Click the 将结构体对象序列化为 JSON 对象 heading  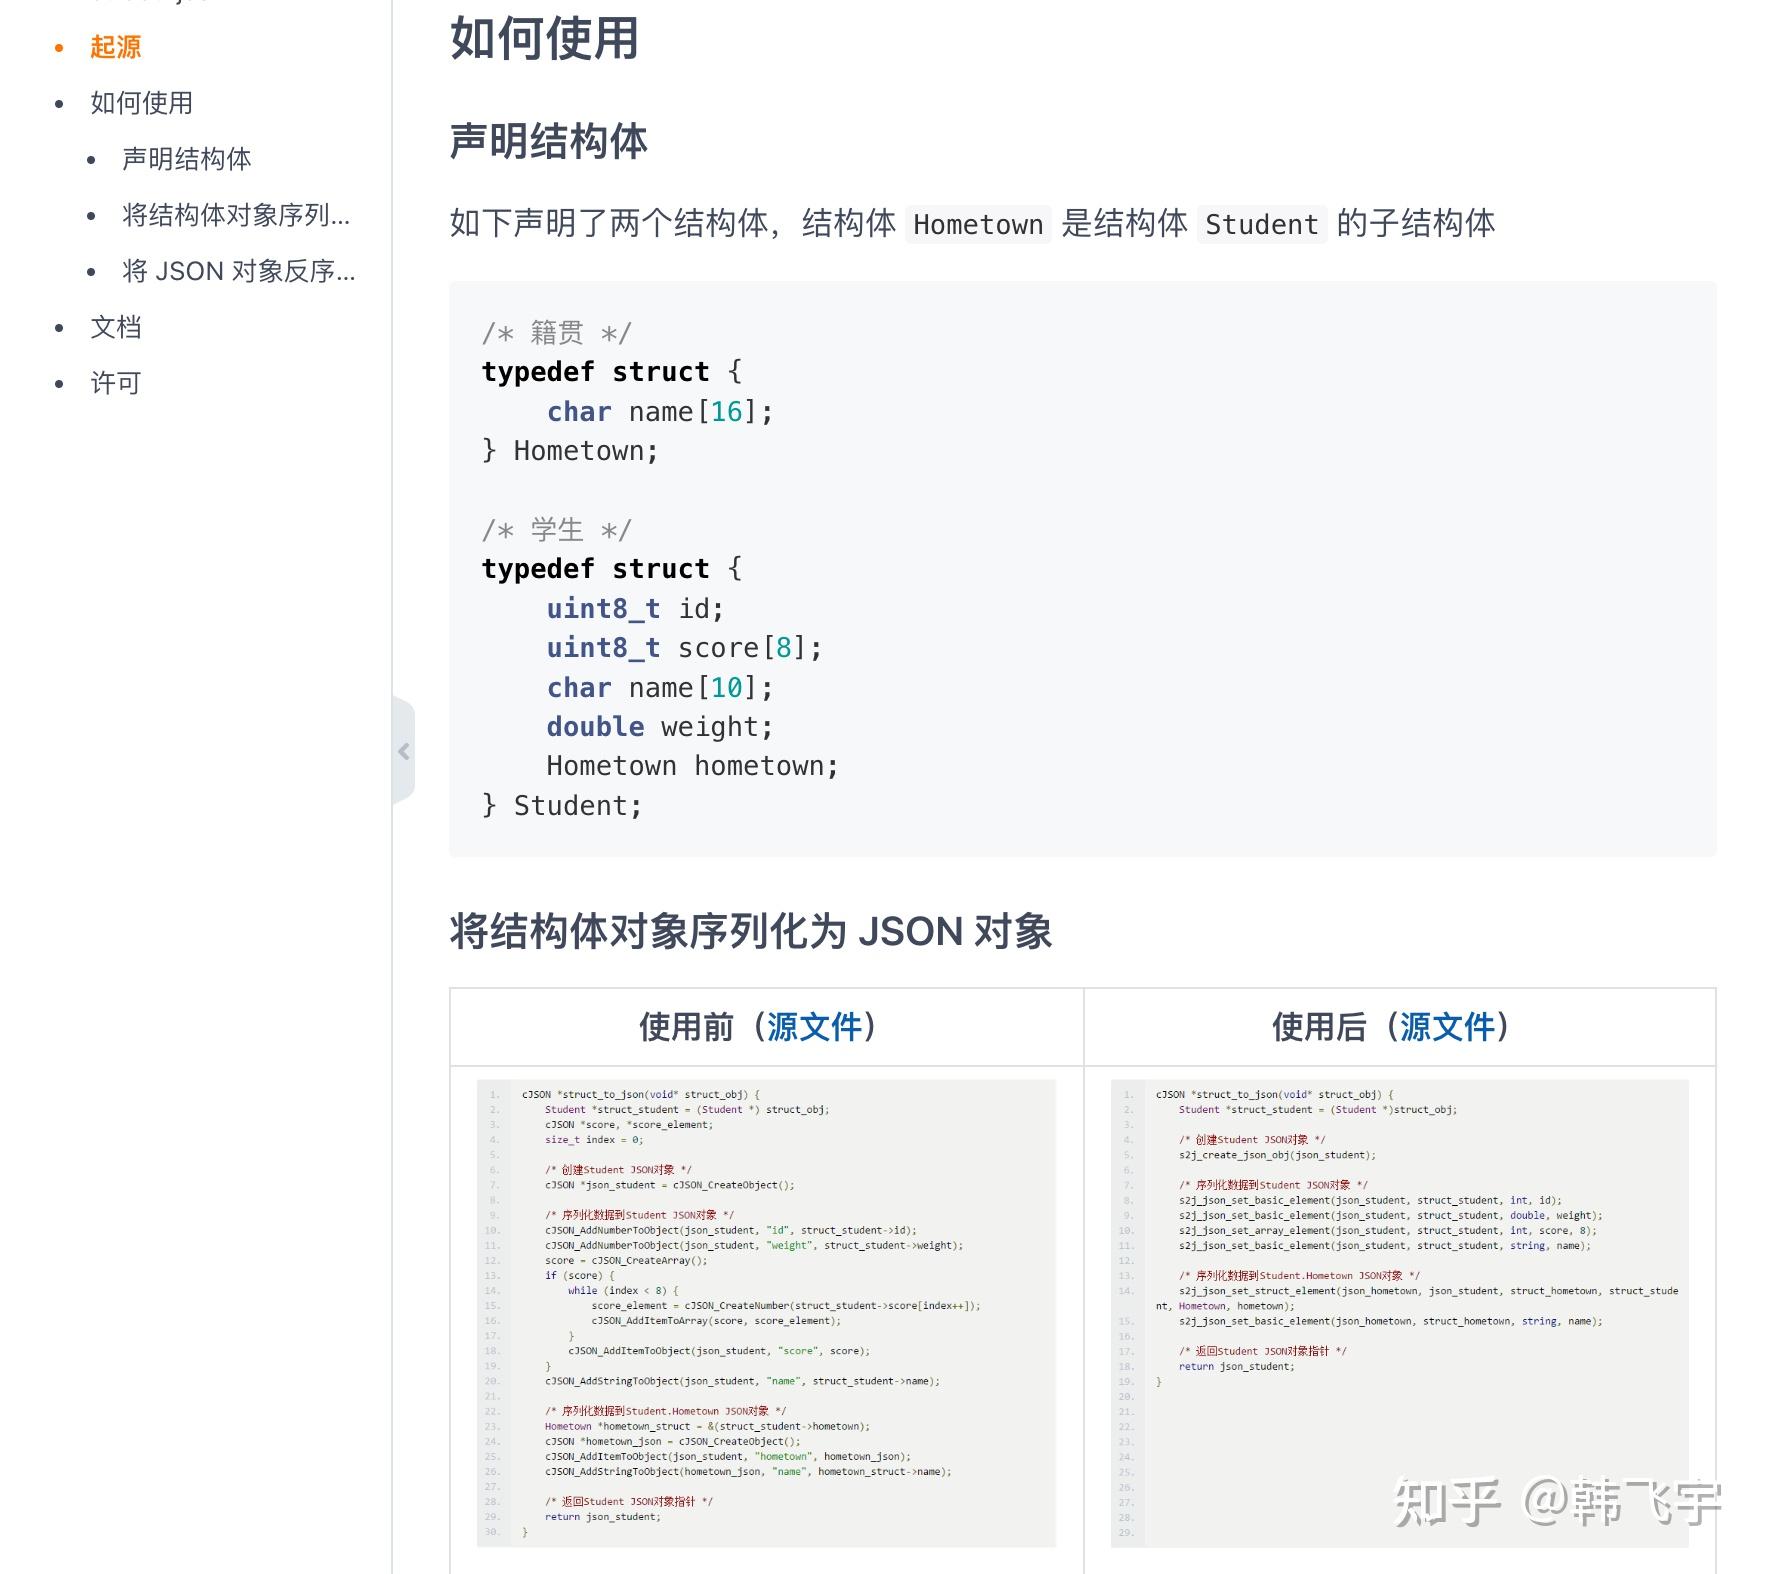pyautogui.click(x=752, y=932)
